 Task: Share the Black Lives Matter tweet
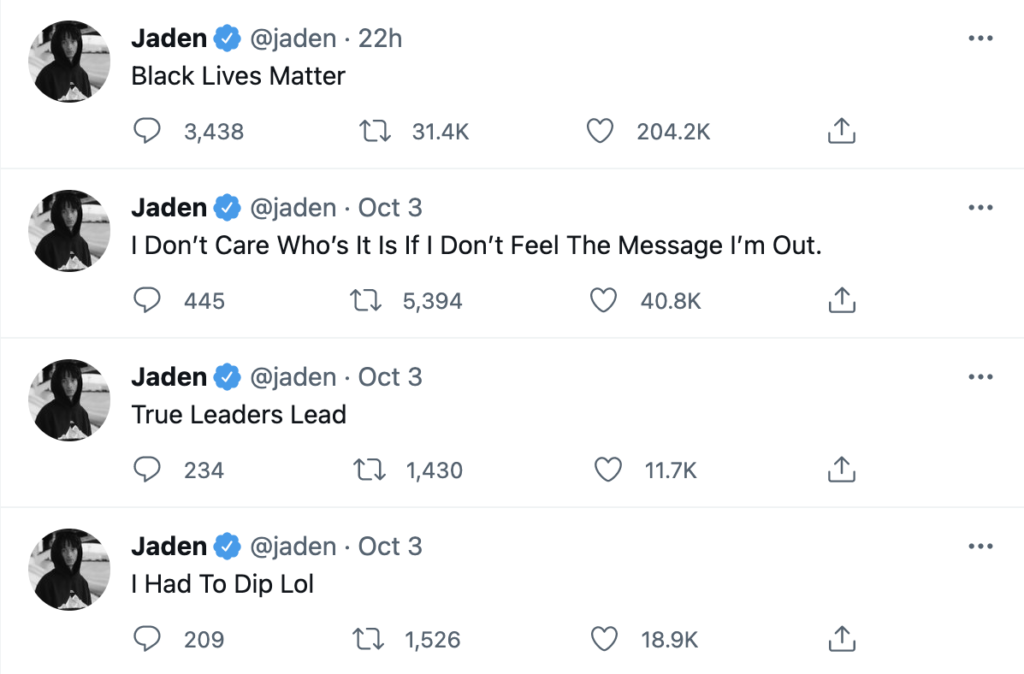point(841,131)
